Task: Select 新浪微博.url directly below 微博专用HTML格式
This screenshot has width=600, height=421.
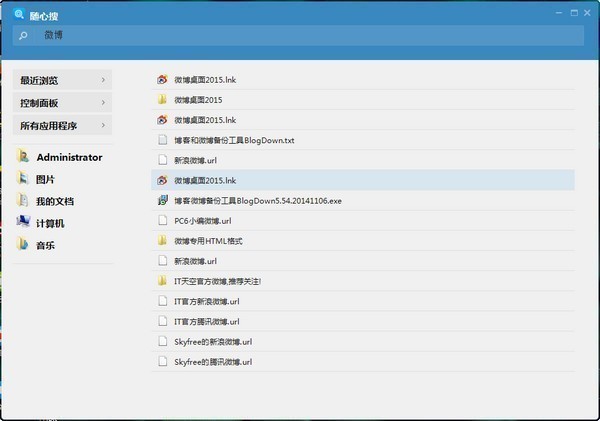Action: tap(363, 261)
